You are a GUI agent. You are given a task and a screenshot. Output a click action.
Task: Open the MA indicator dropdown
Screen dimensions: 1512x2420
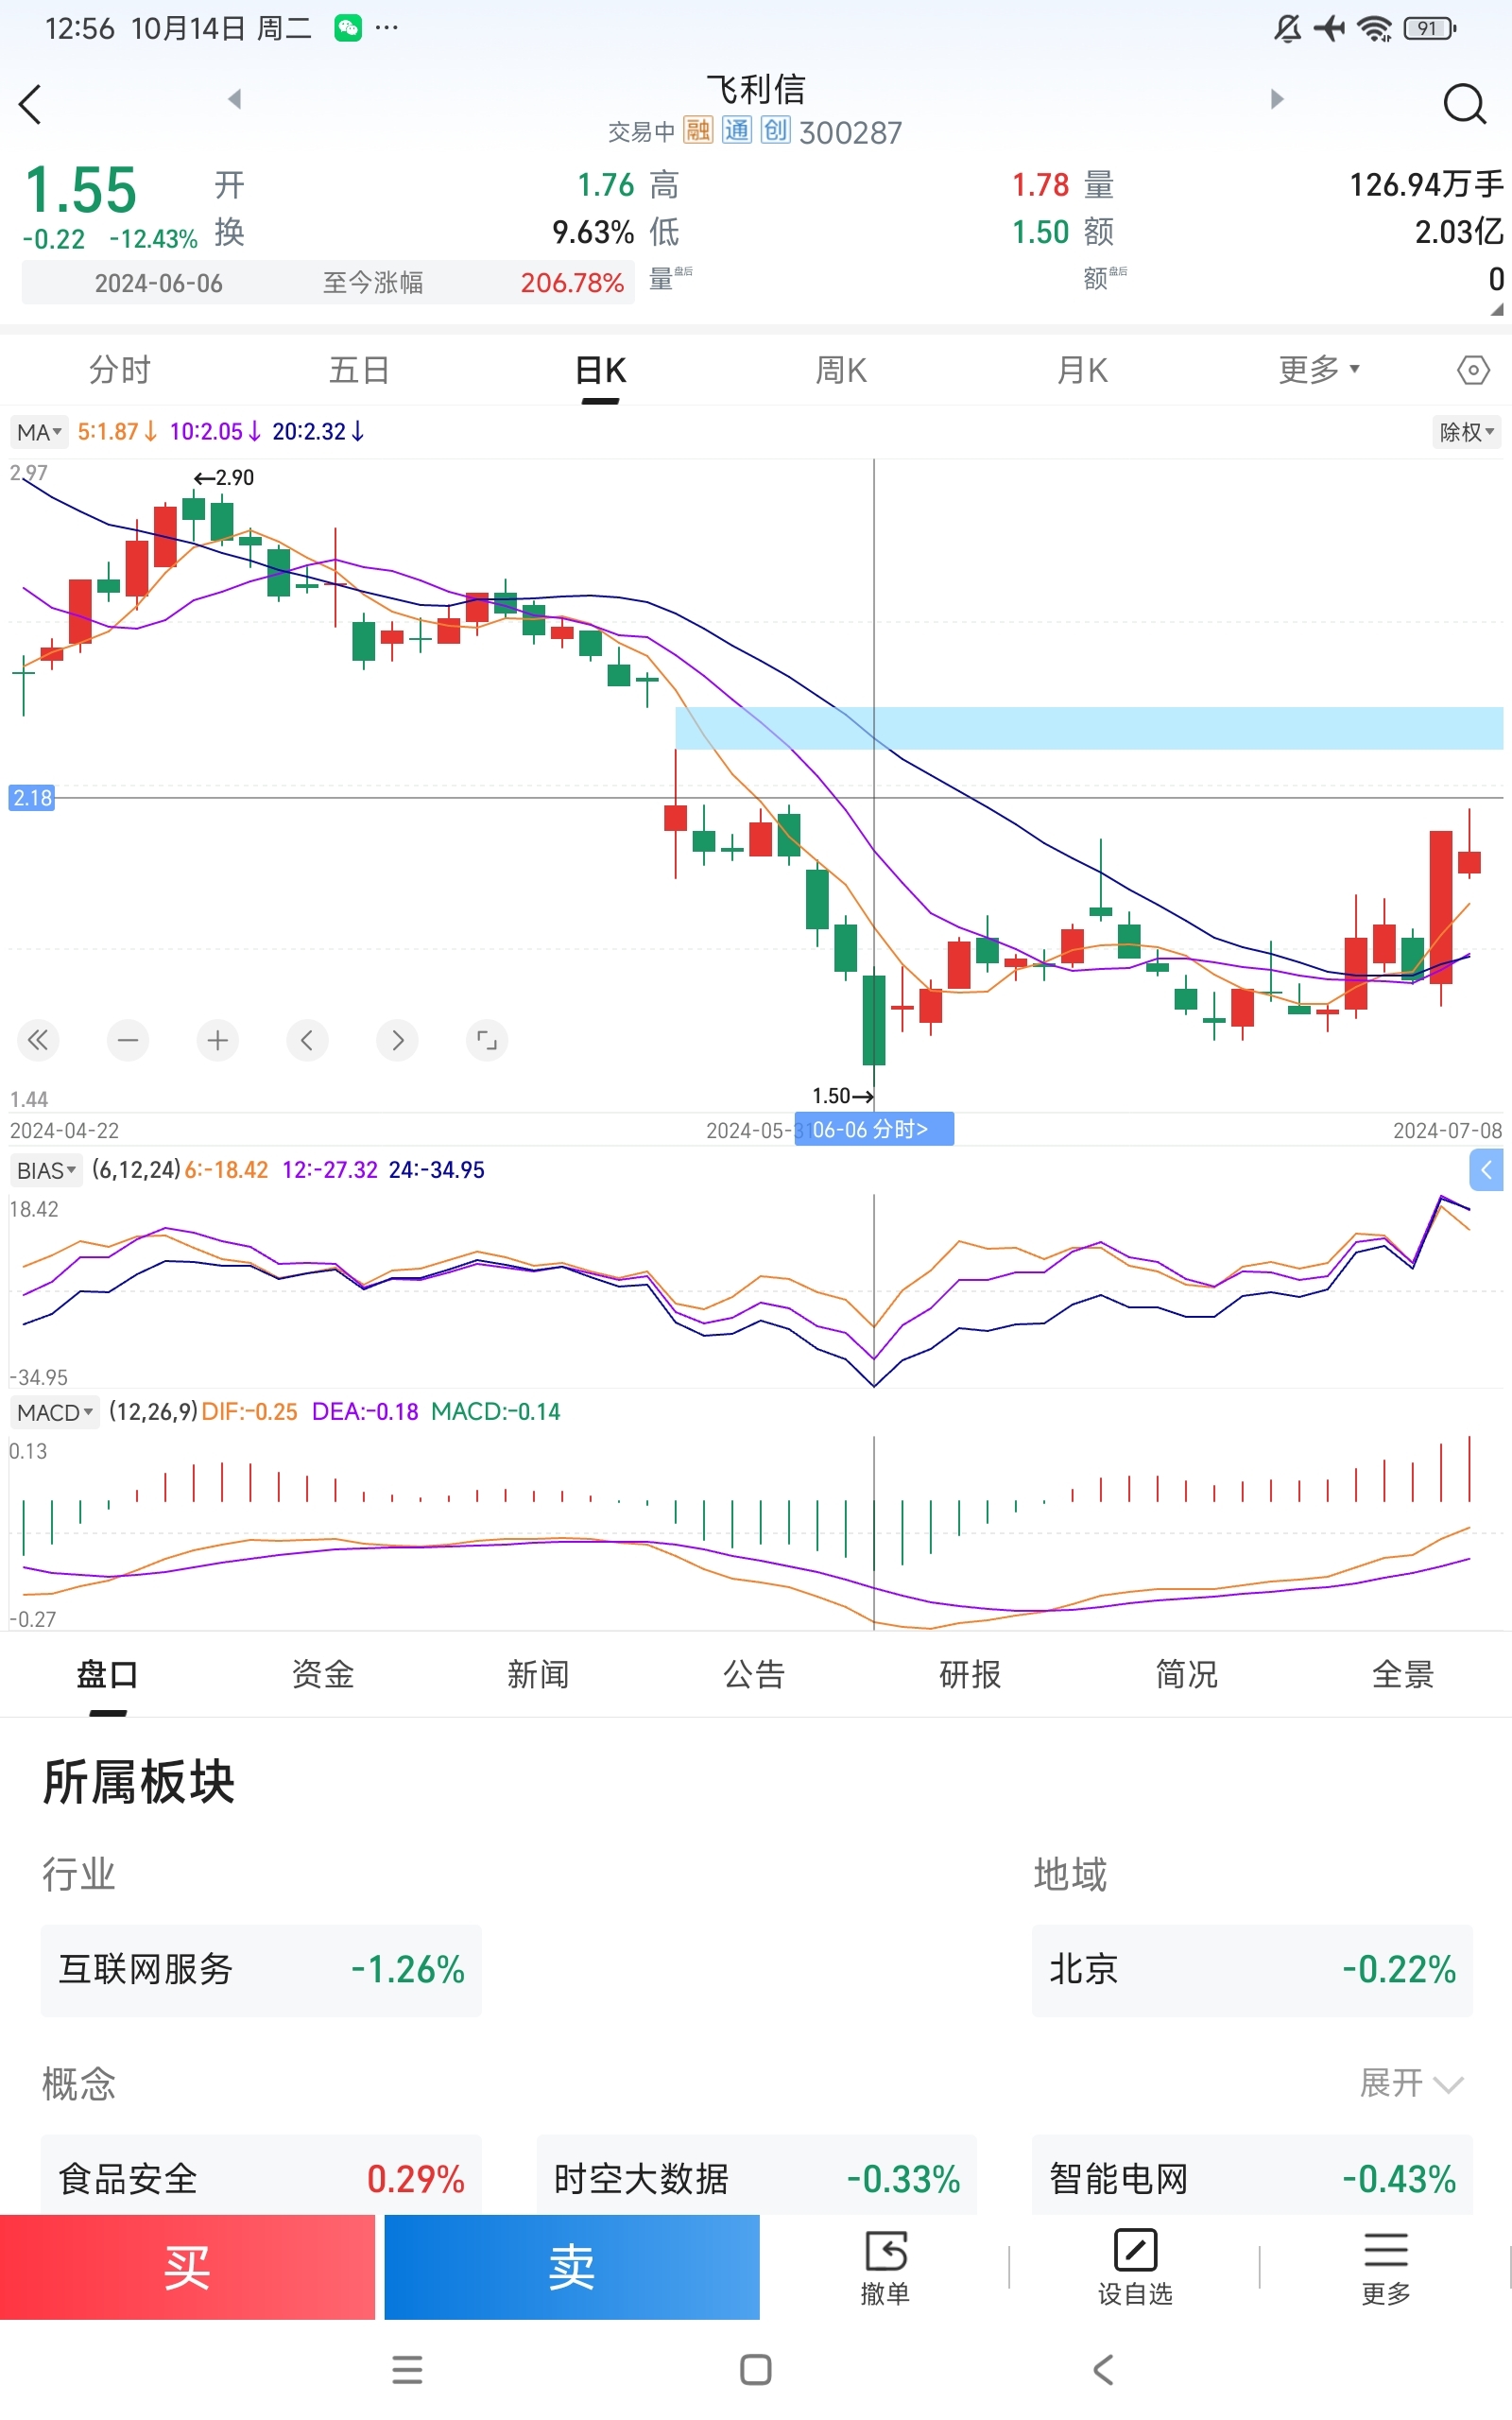coord(39,432)
